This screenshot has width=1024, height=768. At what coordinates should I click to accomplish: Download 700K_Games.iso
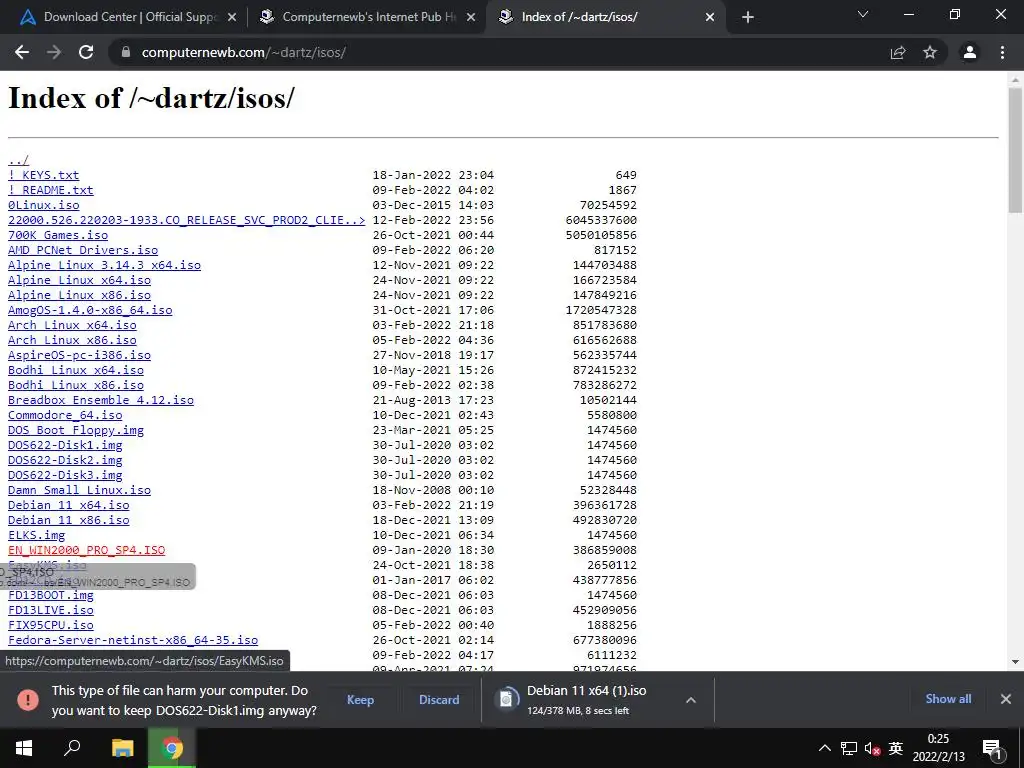(58, 235)
